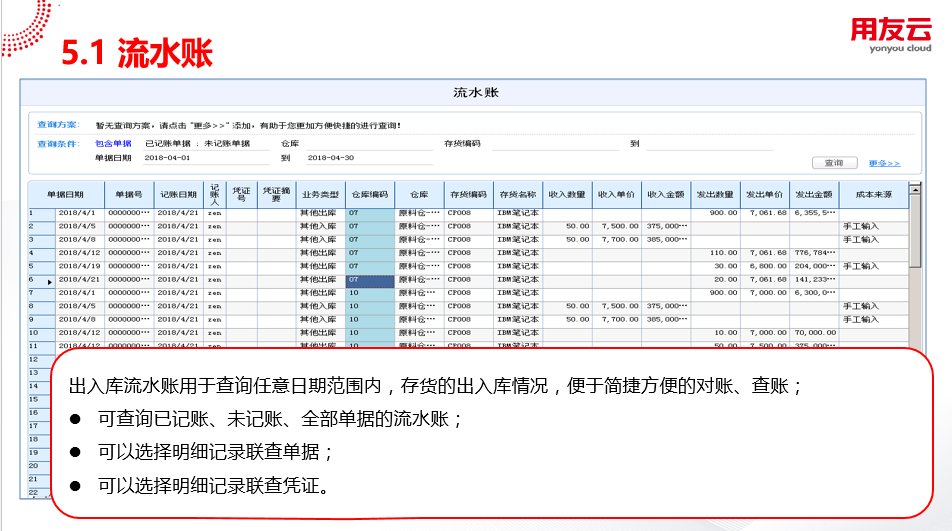Select the highlighted 仓库编码 cell in row 6
This screenshot has height=531, width=952.
pos(367,281)
